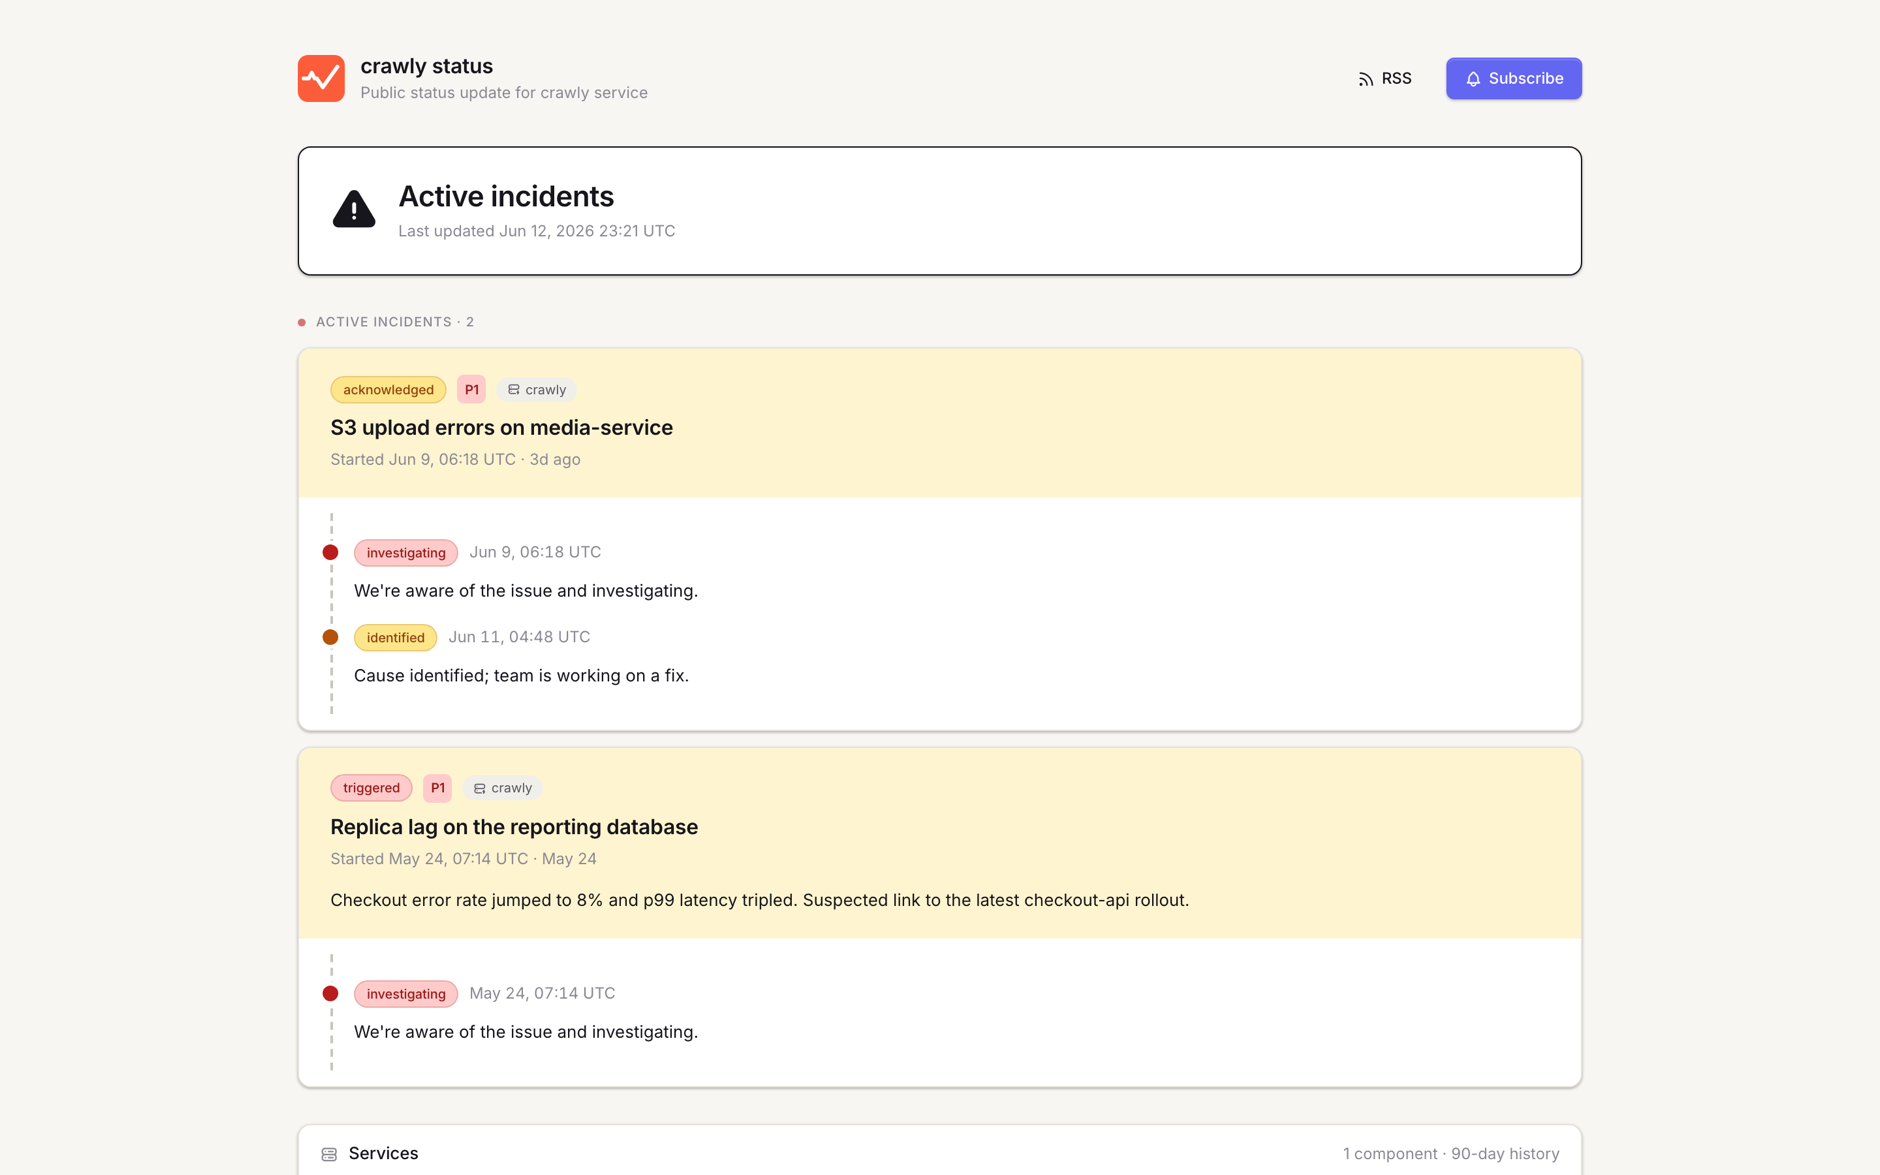This screenshot has width=1880, height=1175.
Task: Click "Public status update for crawly service" subtitle
Action: pyautogui.click(x=504, y=93)
